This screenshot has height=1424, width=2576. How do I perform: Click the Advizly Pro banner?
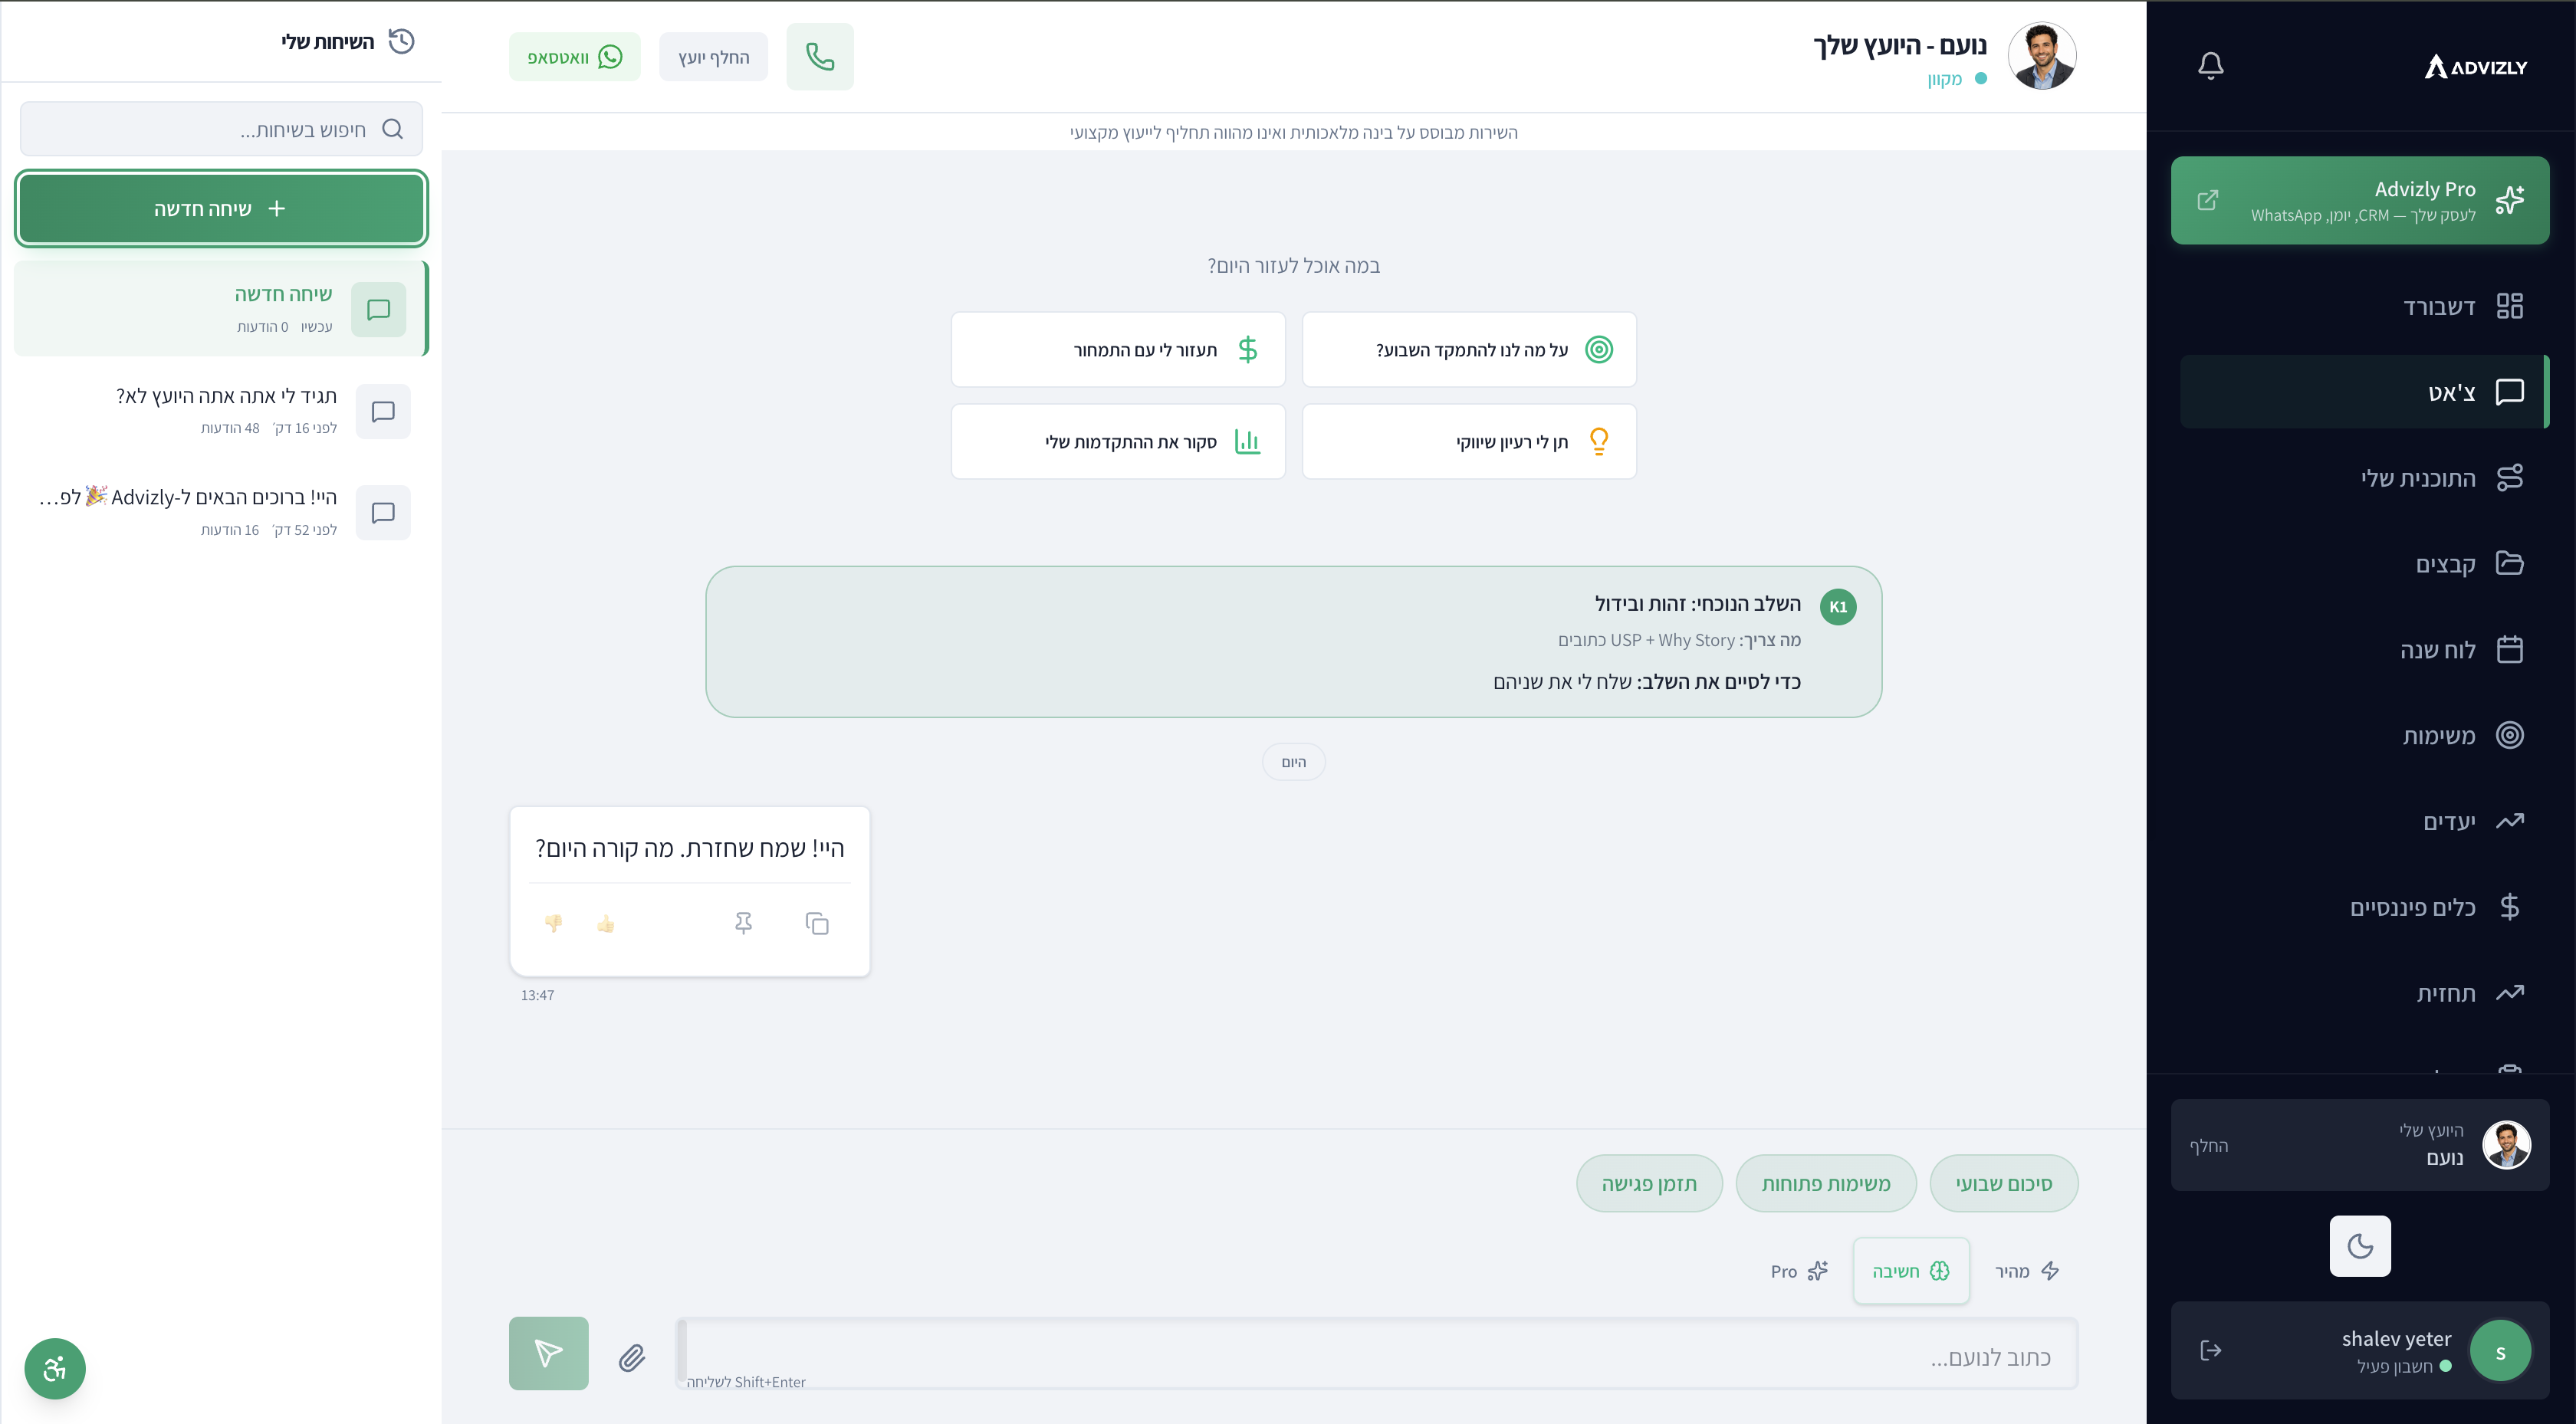[x=2360, y=200]
